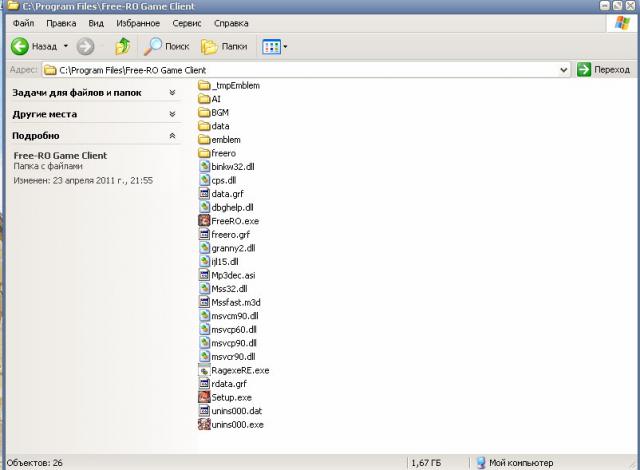Viewport: 640px width, 470px height.
Task: Click the 1,67 ГБ size in status bar
Action: click(426, 463)
